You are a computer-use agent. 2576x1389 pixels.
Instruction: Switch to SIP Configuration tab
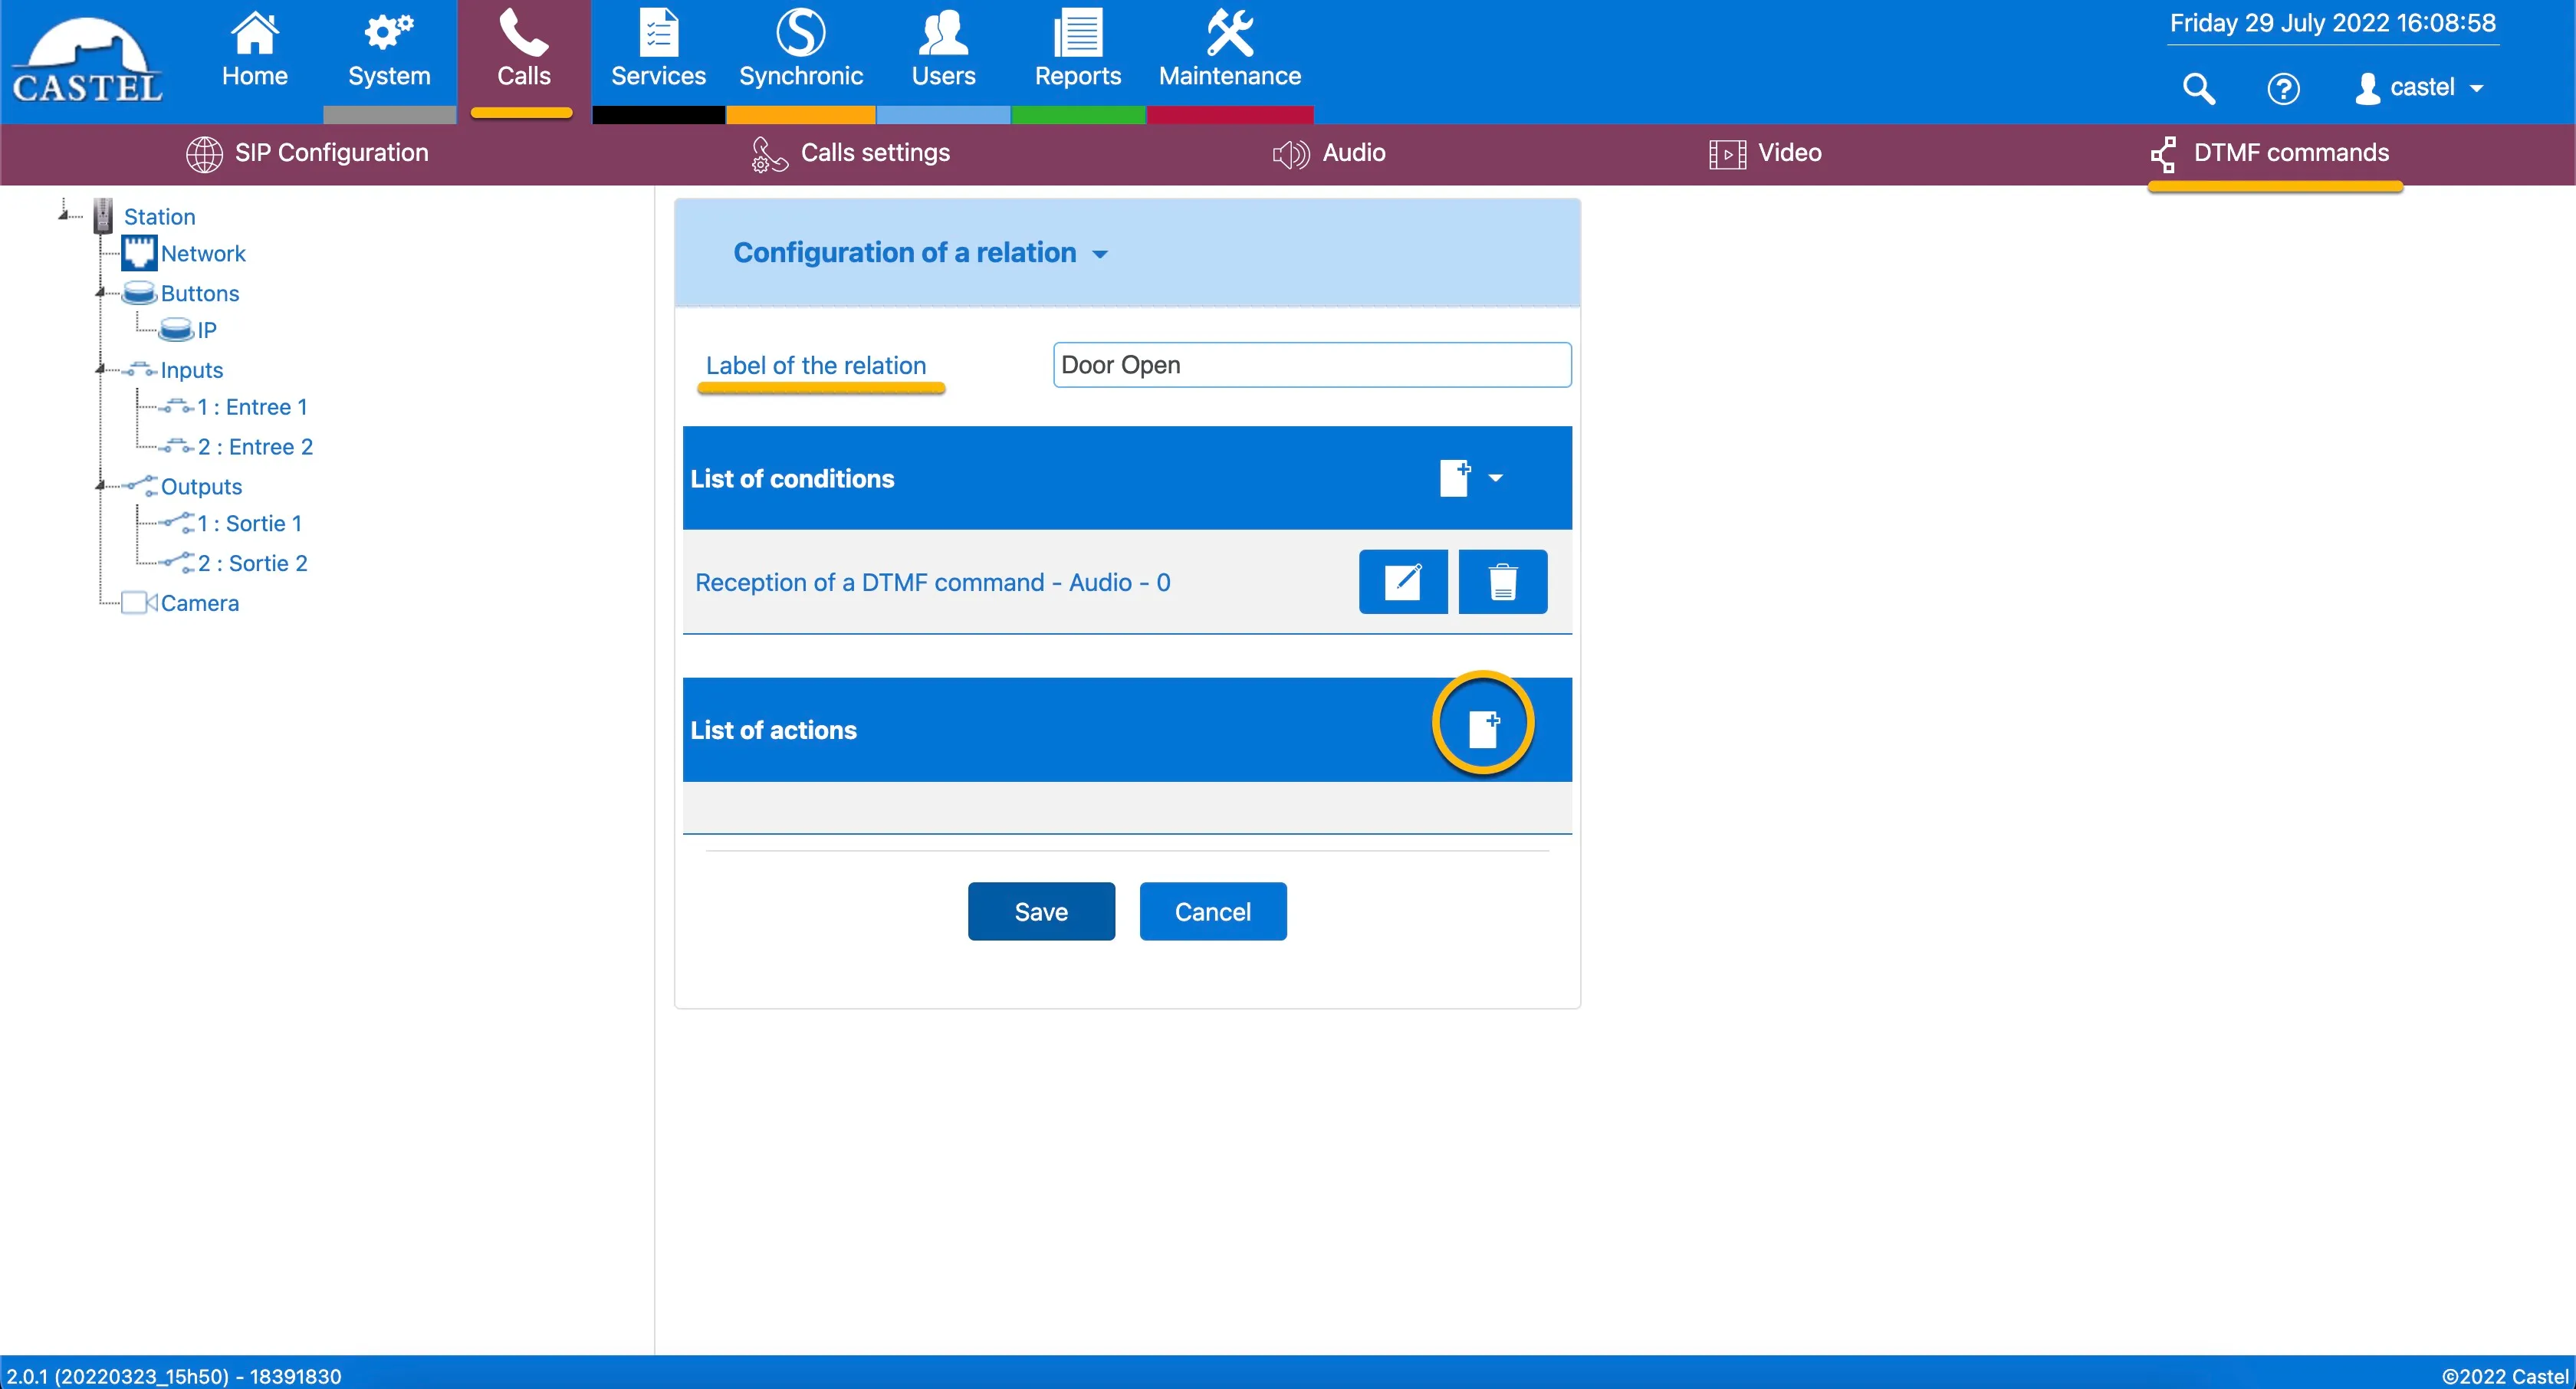307,153
